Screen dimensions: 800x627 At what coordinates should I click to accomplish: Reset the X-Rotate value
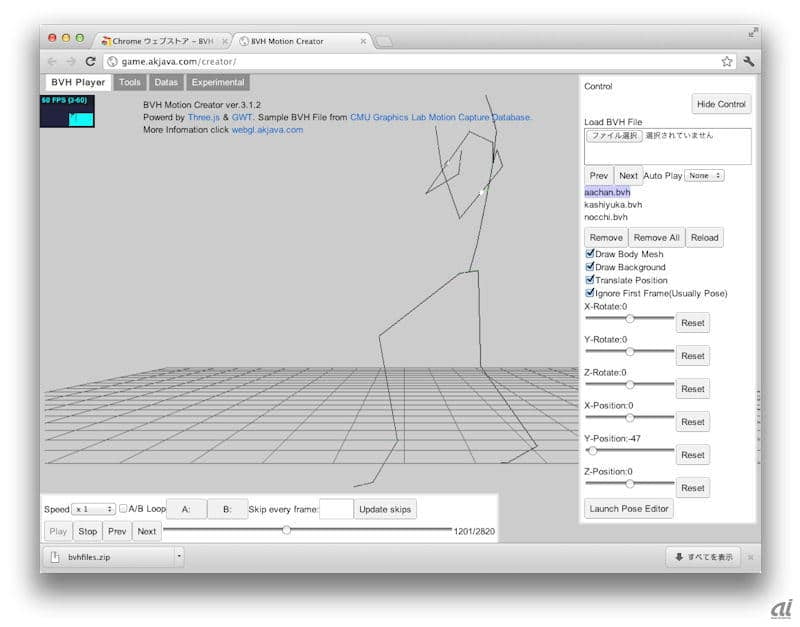tap(692, 323)
